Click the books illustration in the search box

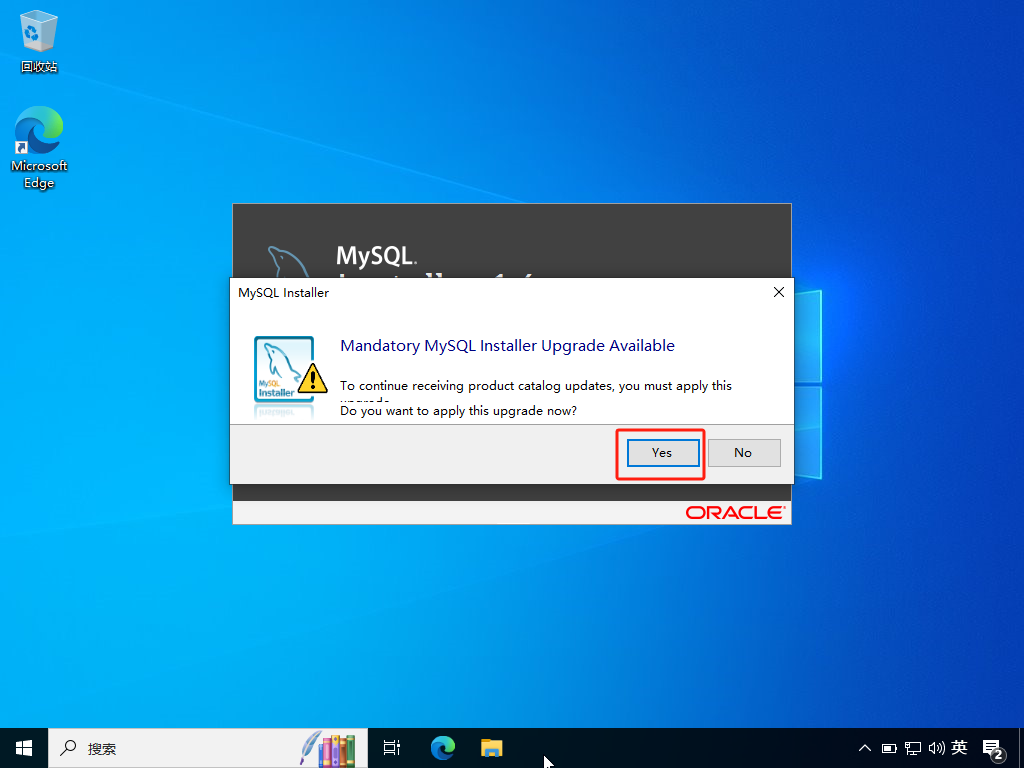328,748
